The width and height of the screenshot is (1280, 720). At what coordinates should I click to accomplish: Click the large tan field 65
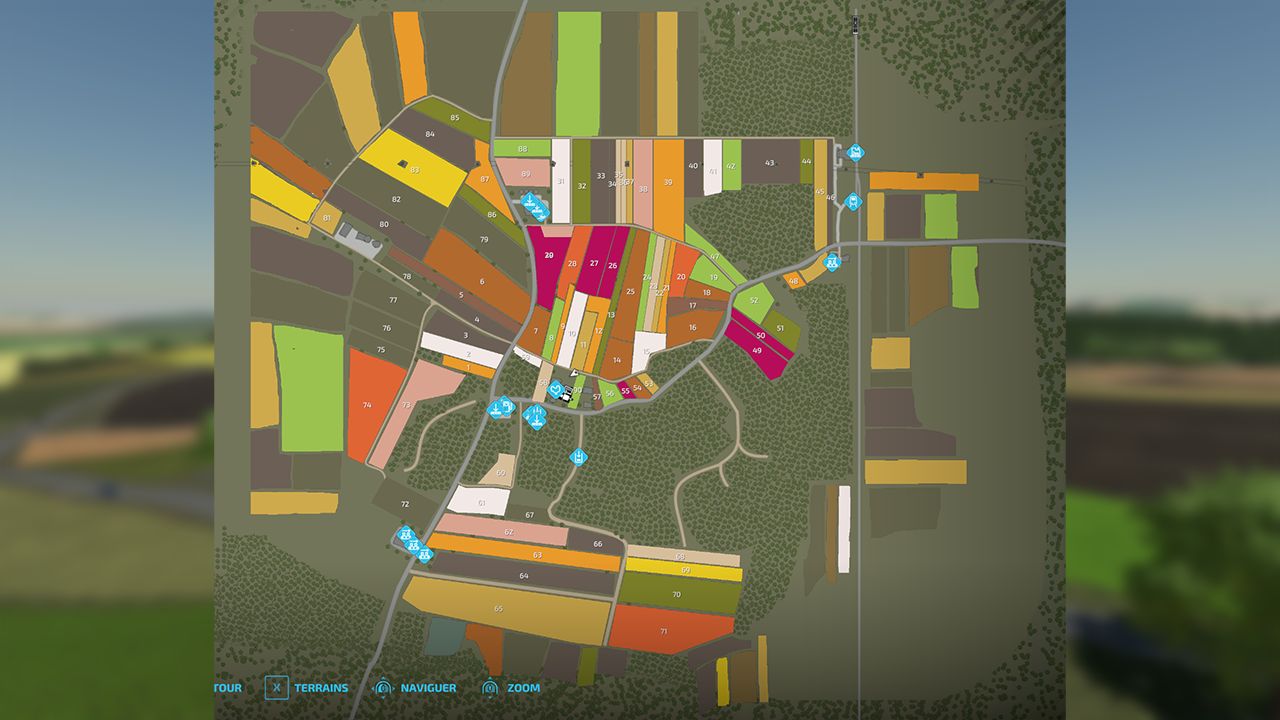coord(506,610)
